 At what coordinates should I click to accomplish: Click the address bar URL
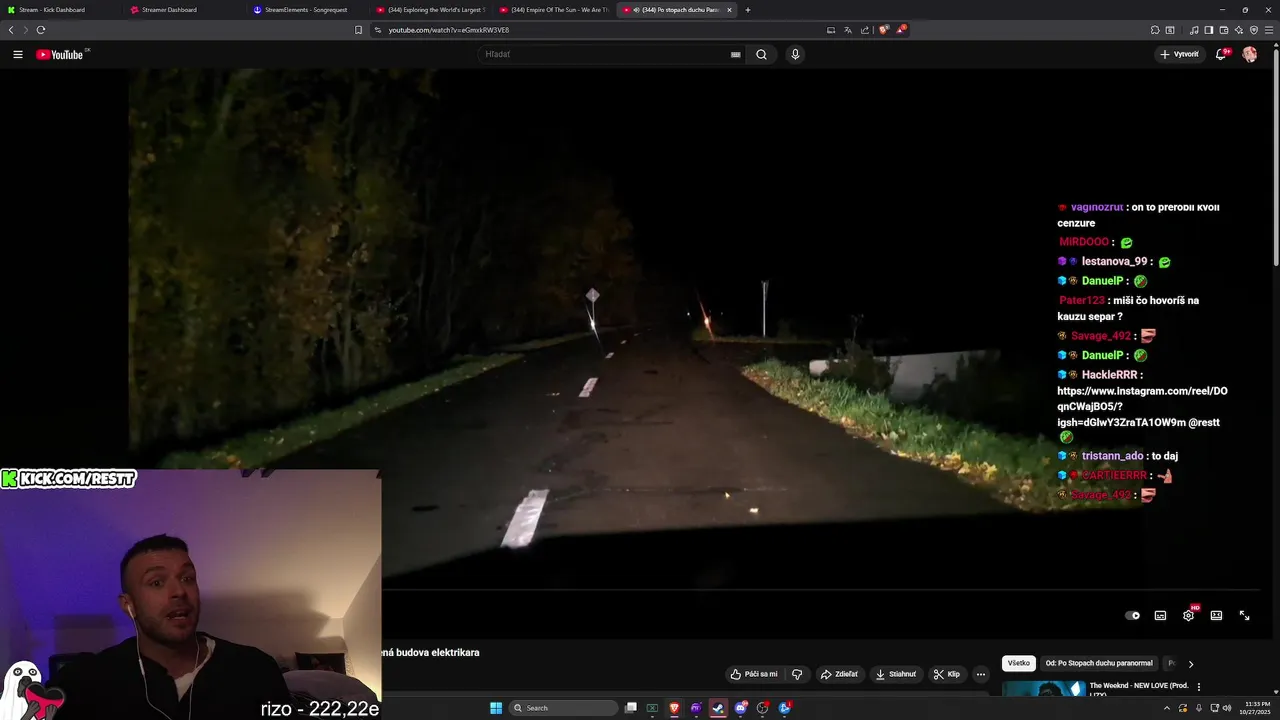point(449,30)
